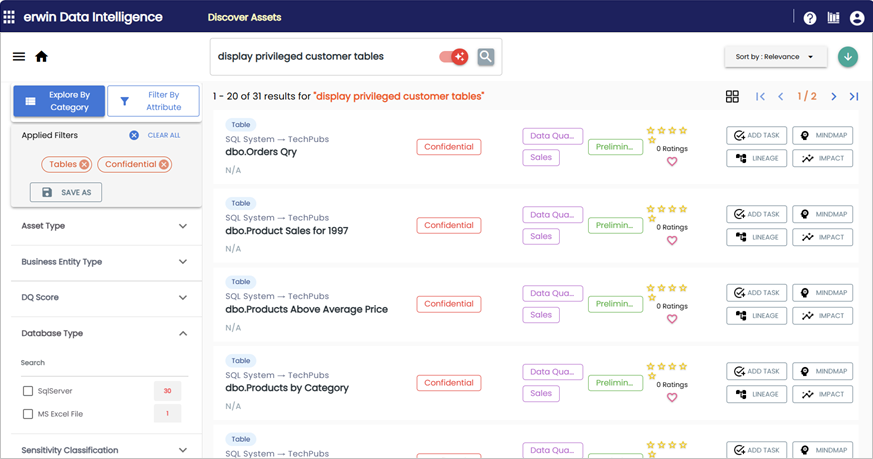Click the home icon
This screenshot has width=873, height=459.
tap(42, 57)
